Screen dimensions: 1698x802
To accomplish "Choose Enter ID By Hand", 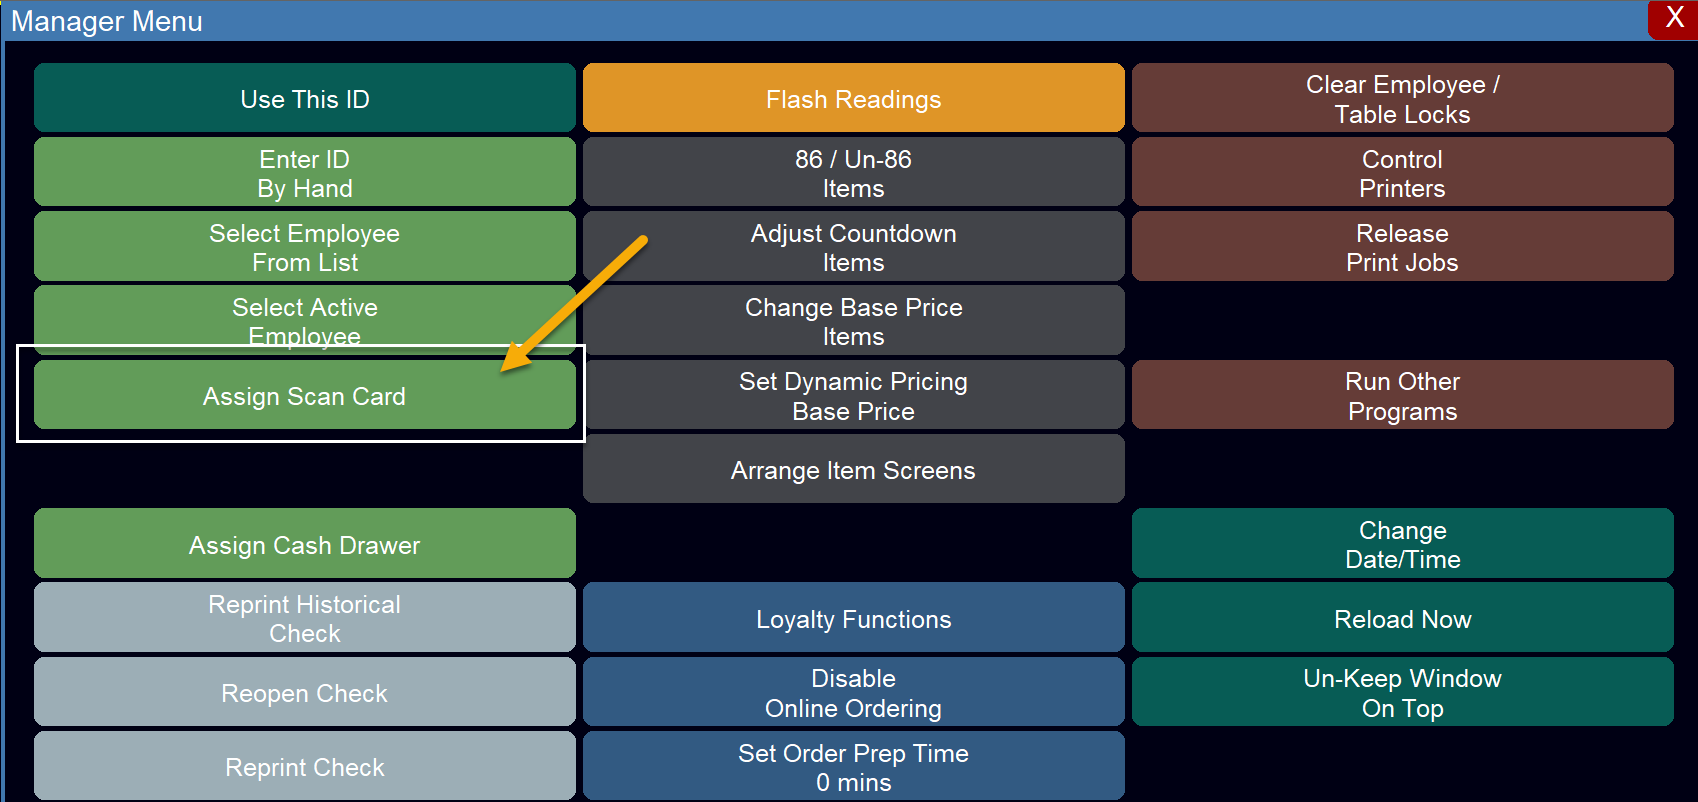I will [305, 172].
